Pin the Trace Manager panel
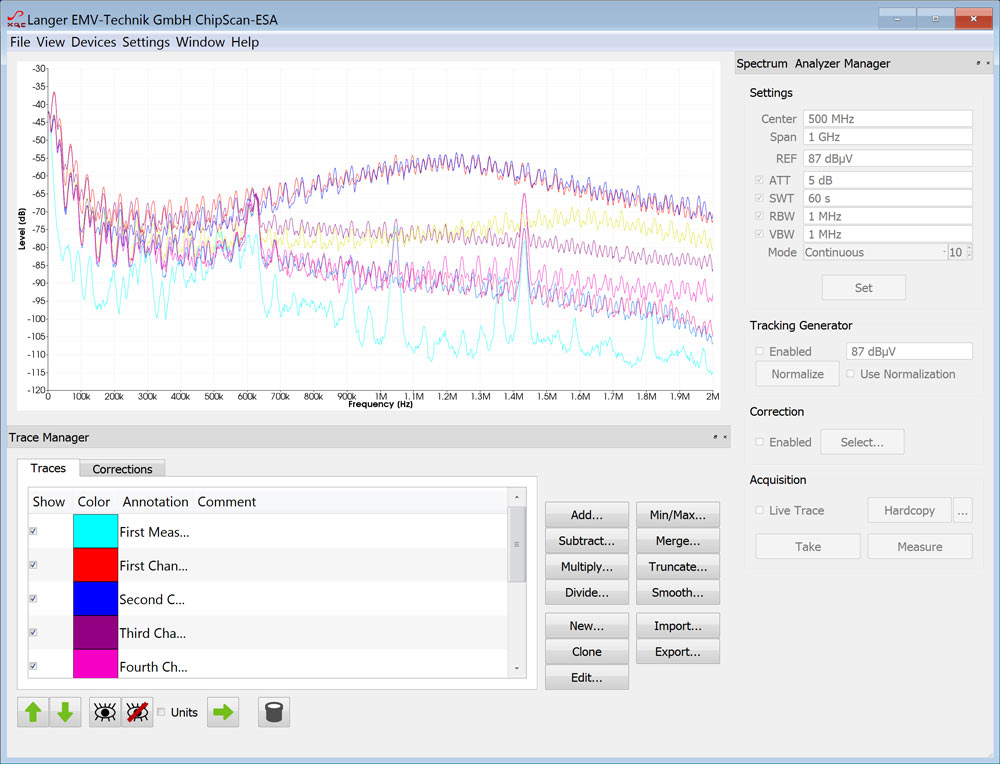Image resolution: width=1000 pixels, height=764 pixels. coord(715,437)
